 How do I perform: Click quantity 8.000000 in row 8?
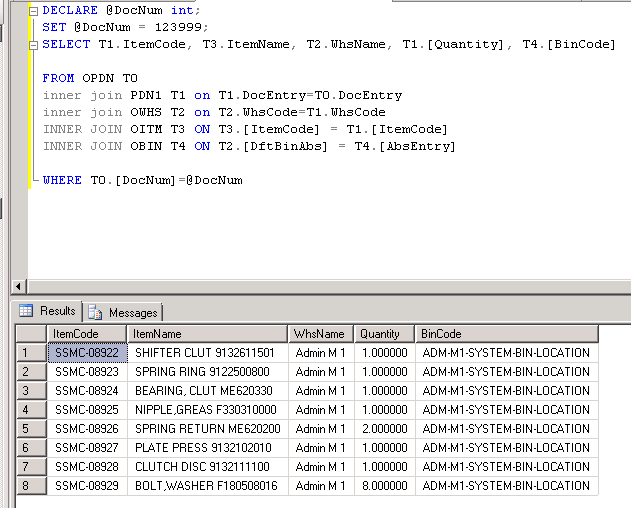point(385,485)
